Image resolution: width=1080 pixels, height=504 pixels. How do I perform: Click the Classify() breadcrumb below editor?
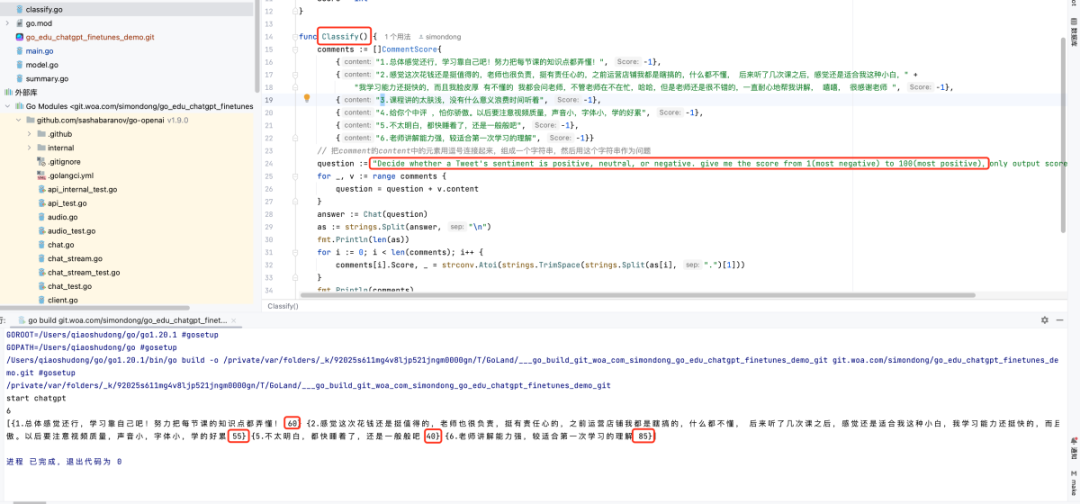tap(283, 306)
